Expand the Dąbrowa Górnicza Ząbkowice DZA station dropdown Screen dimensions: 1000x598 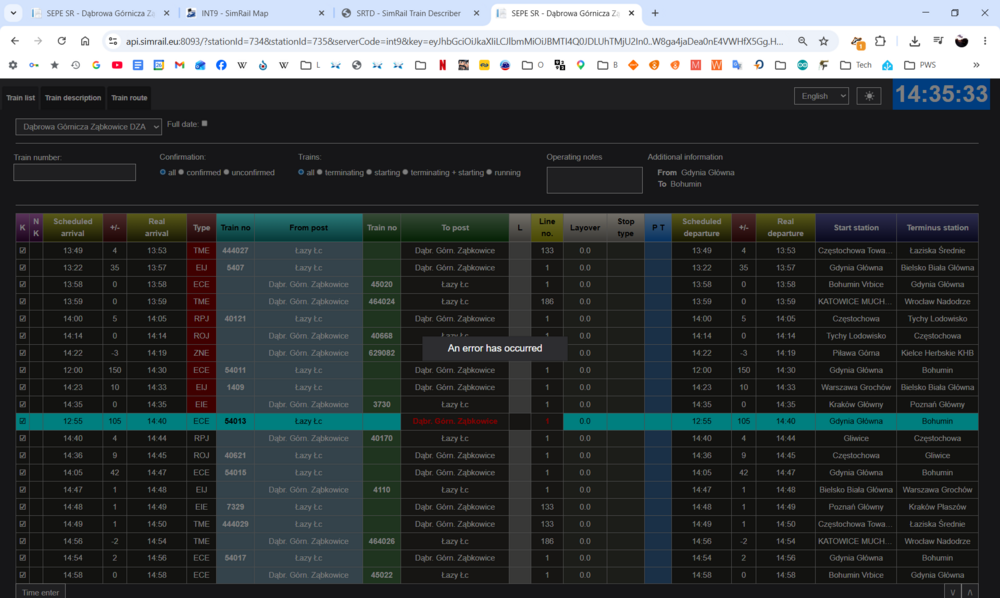coord(89,127)
